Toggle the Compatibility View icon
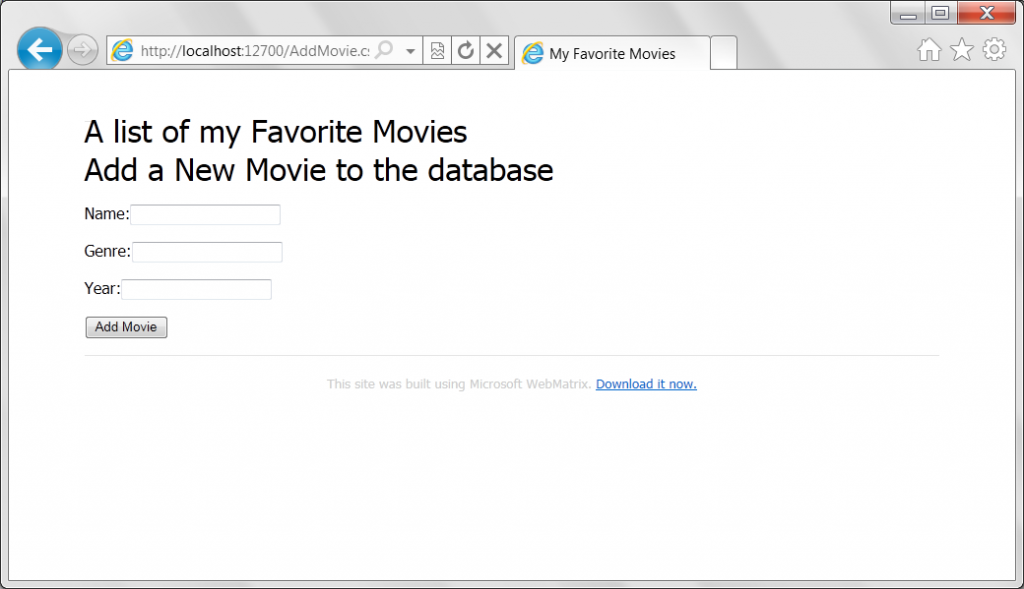Viewport: 1024px width, 589px height. tap(437, 50)
